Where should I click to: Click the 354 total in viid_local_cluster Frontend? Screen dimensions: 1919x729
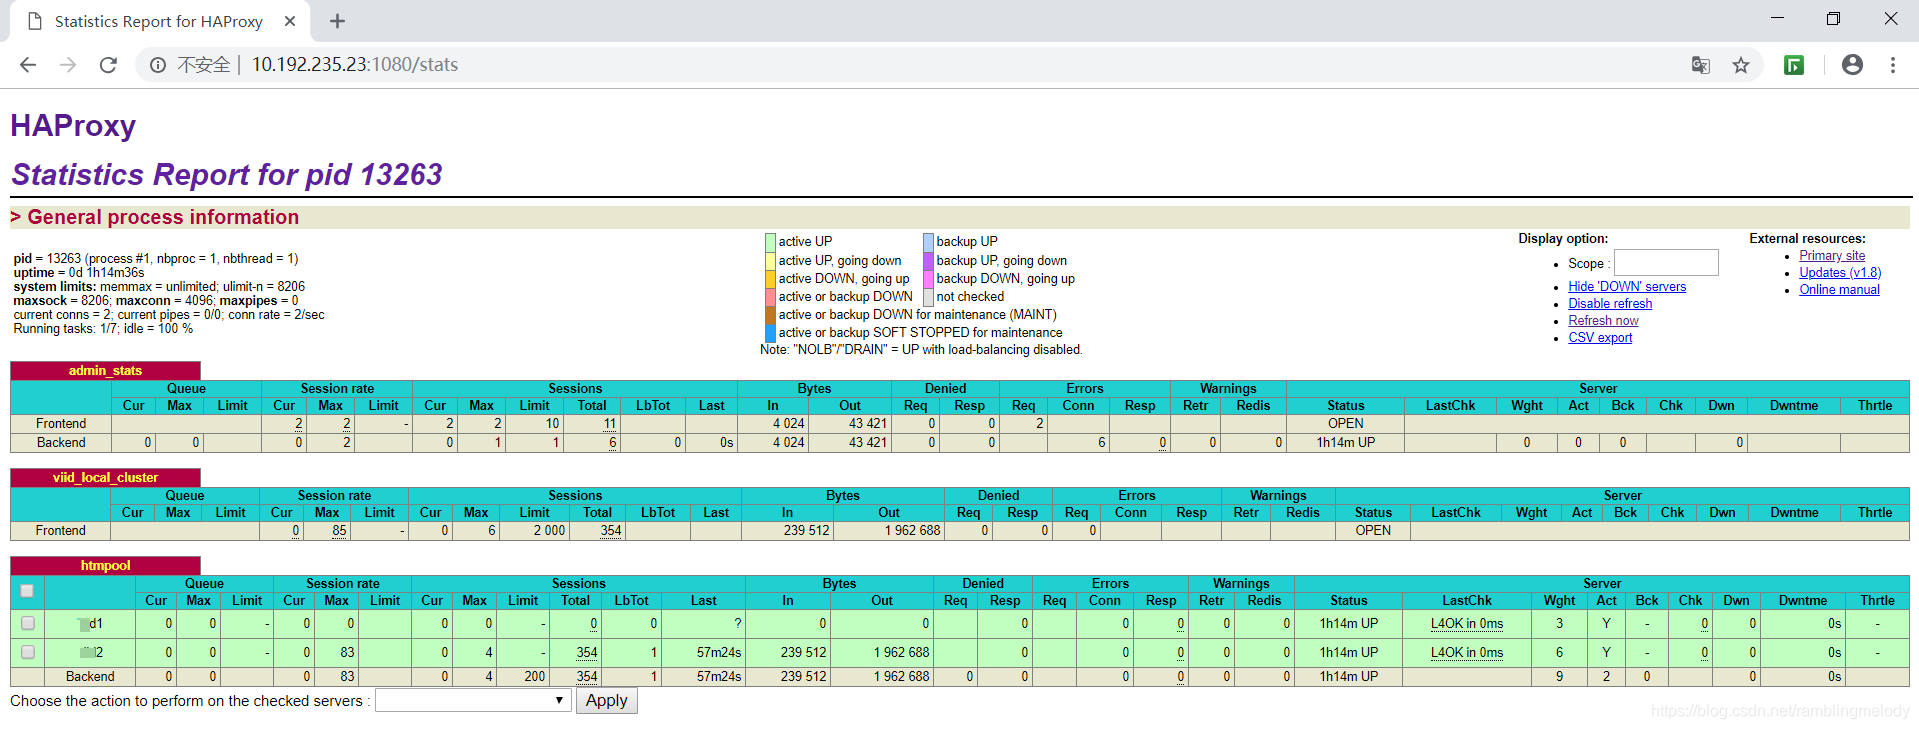611,531
